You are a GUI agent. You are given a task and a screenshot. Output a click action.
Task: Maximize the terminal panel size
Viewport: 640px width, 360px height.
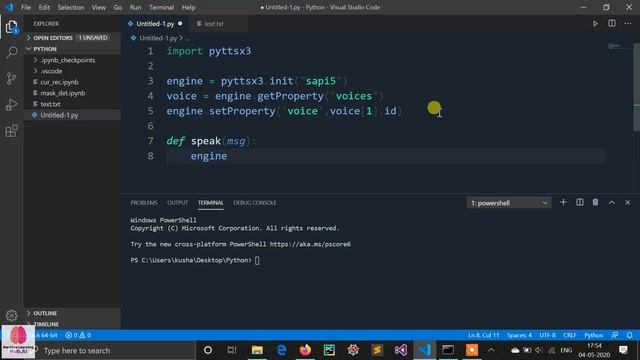point(611,202)
